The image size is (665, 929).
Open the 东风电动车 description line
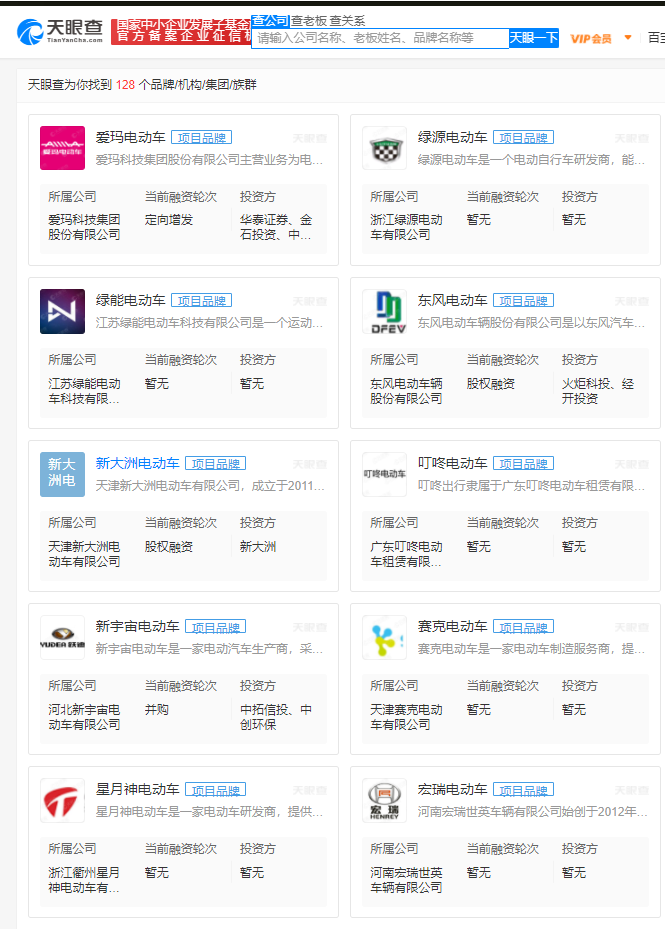531,323
